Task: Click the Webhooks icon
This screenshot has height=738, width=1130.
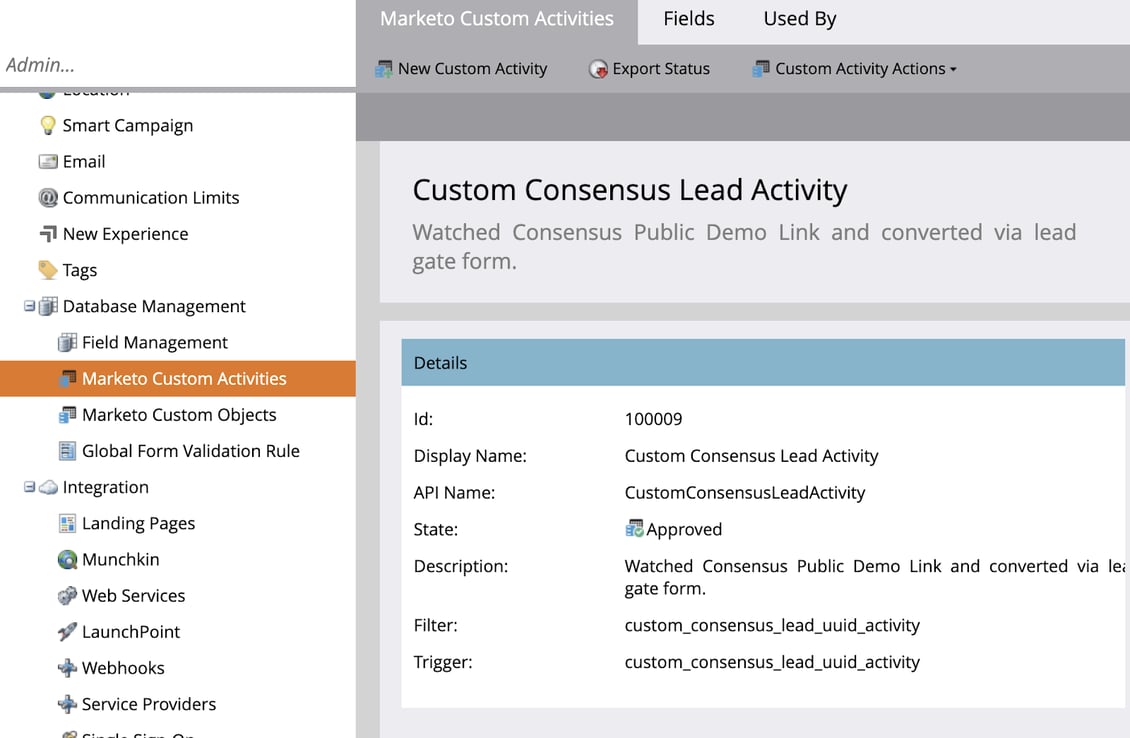Action: pyautogui.click(x=66, y=668)
